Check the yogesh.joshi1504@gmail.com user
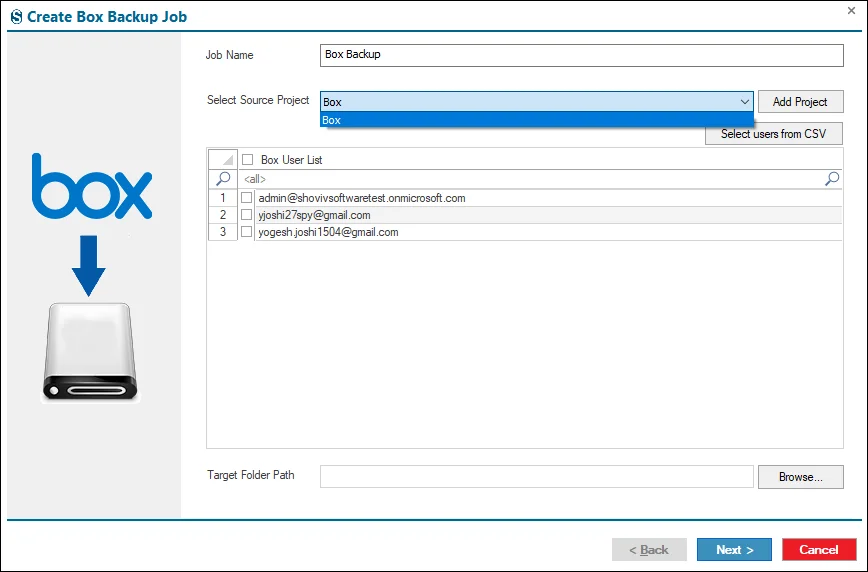Screen dimensions: 868x572 pyautogui.click(x=246, y=231)
